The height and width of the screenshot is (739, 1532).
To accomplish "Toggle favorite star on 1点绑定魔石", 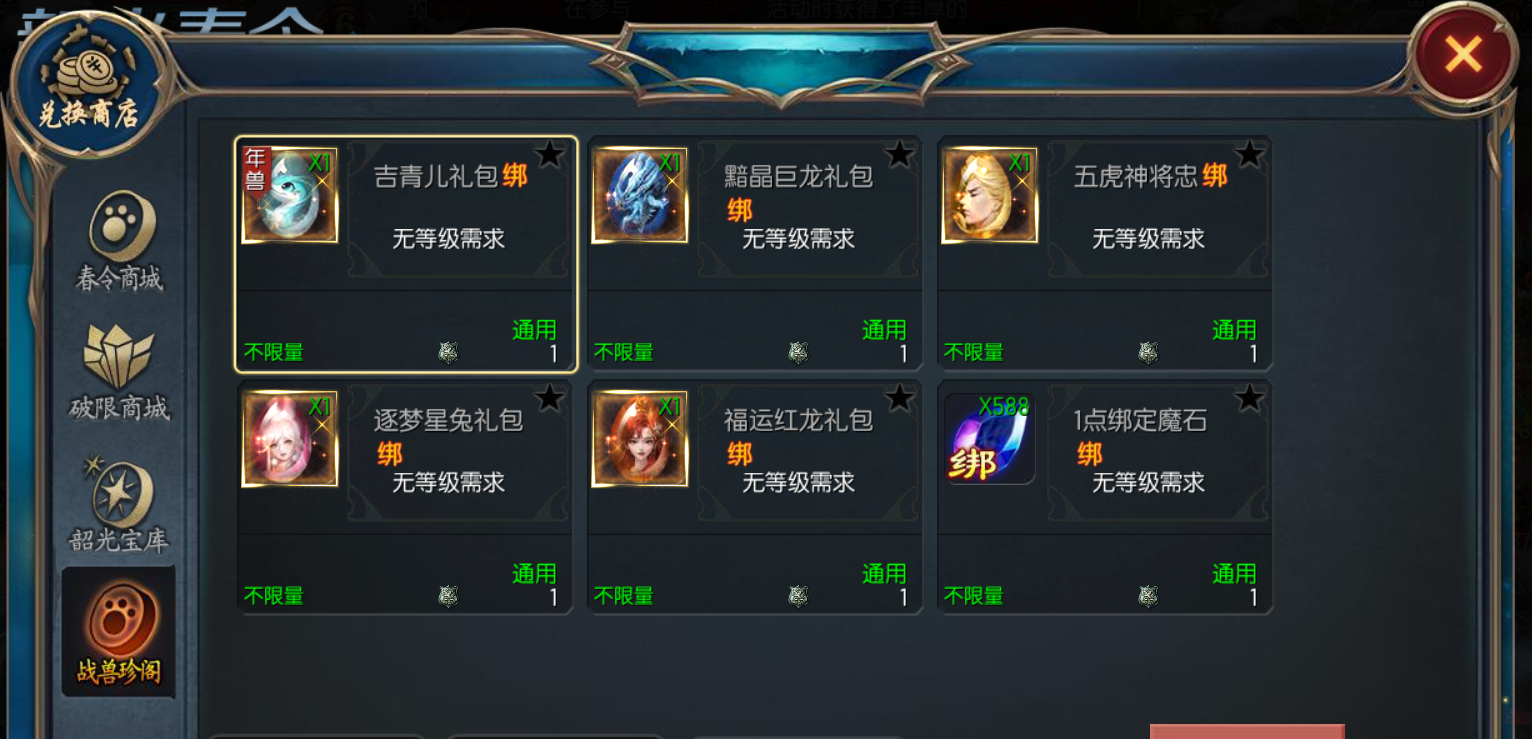I will (x=1249, y=398).
